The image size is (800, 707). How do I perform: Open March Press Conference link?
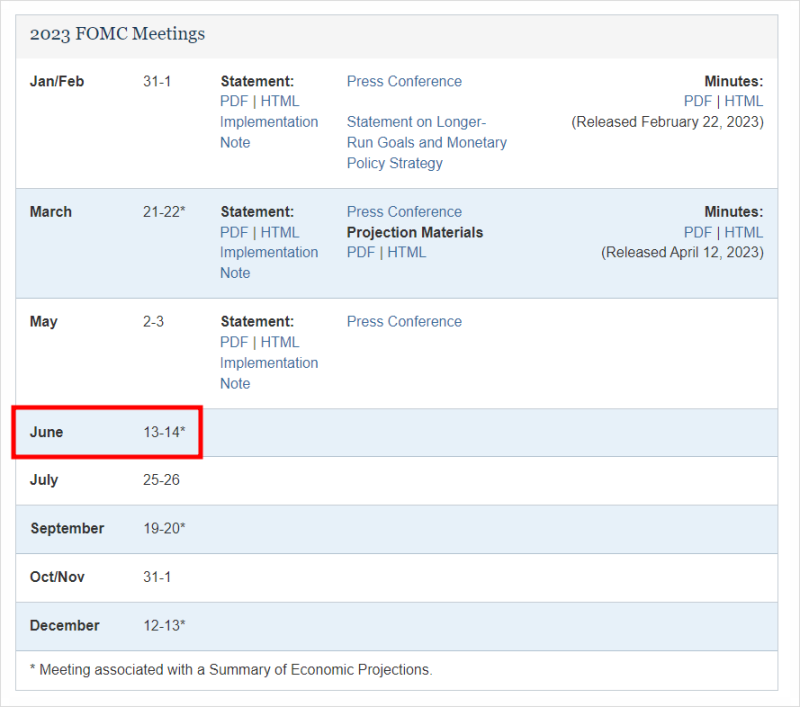[404, 212]
